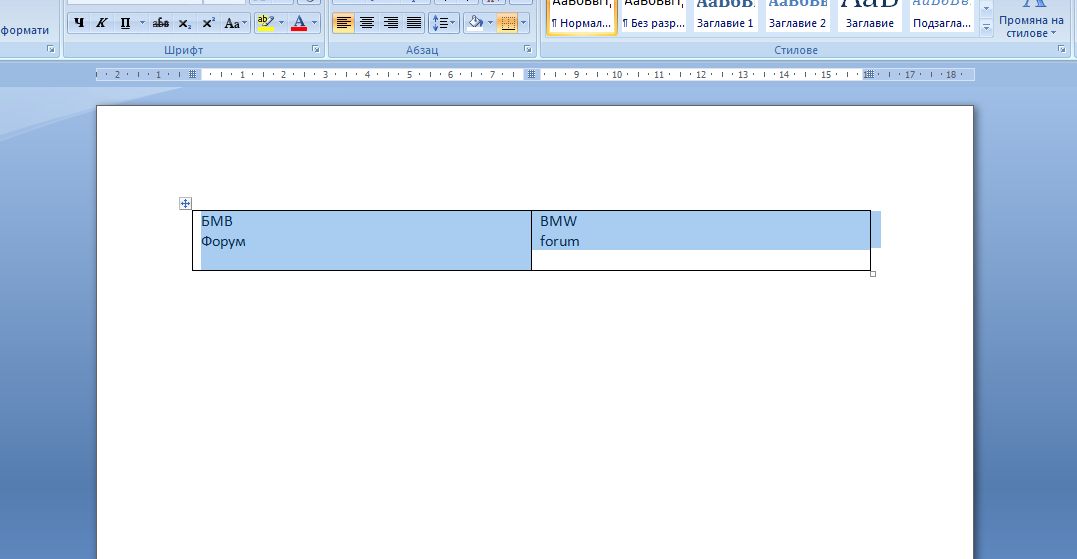Select the Без разр... style

pos(653,16)
